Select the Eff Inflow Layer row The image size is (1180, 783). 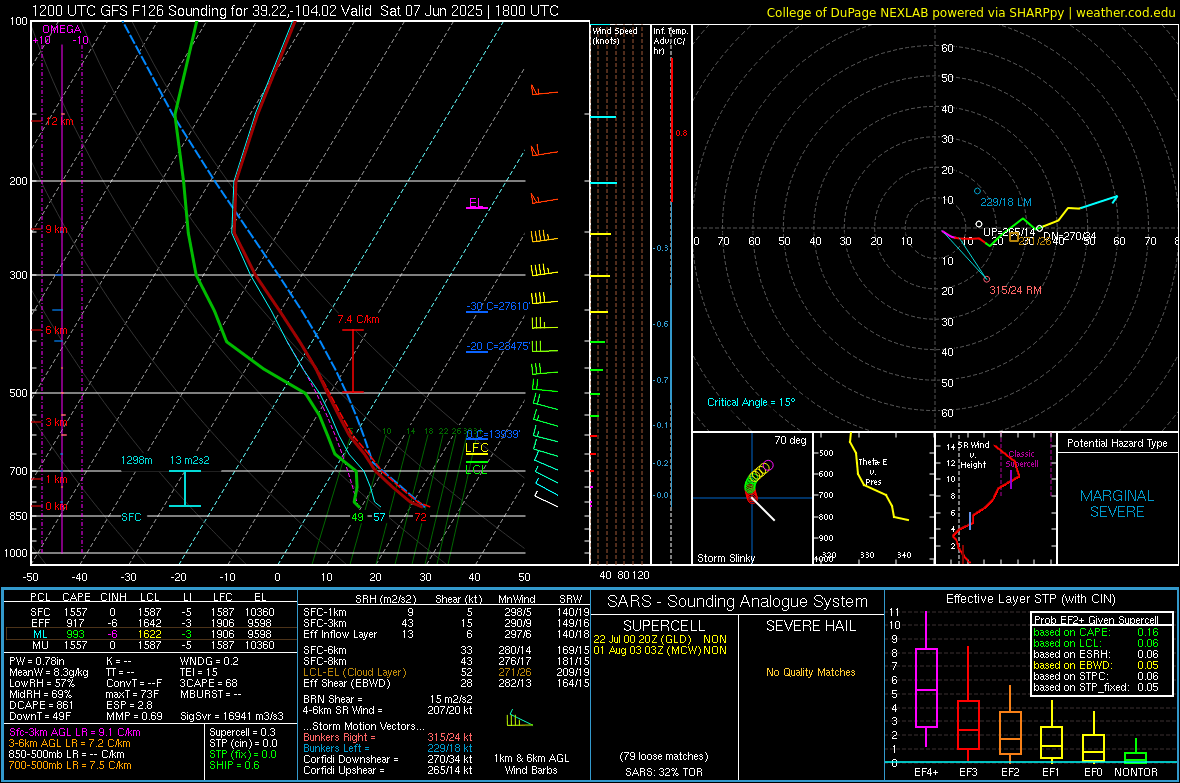click(446, 634)
